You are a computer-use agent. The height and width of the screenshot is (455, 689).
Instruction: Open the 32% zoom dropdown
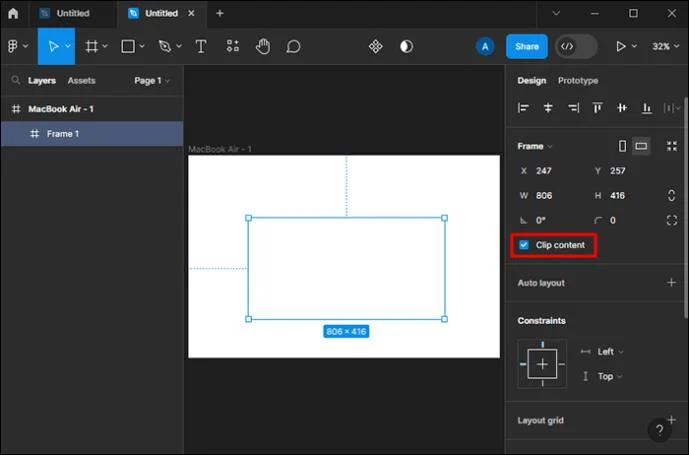coord(665,46)
